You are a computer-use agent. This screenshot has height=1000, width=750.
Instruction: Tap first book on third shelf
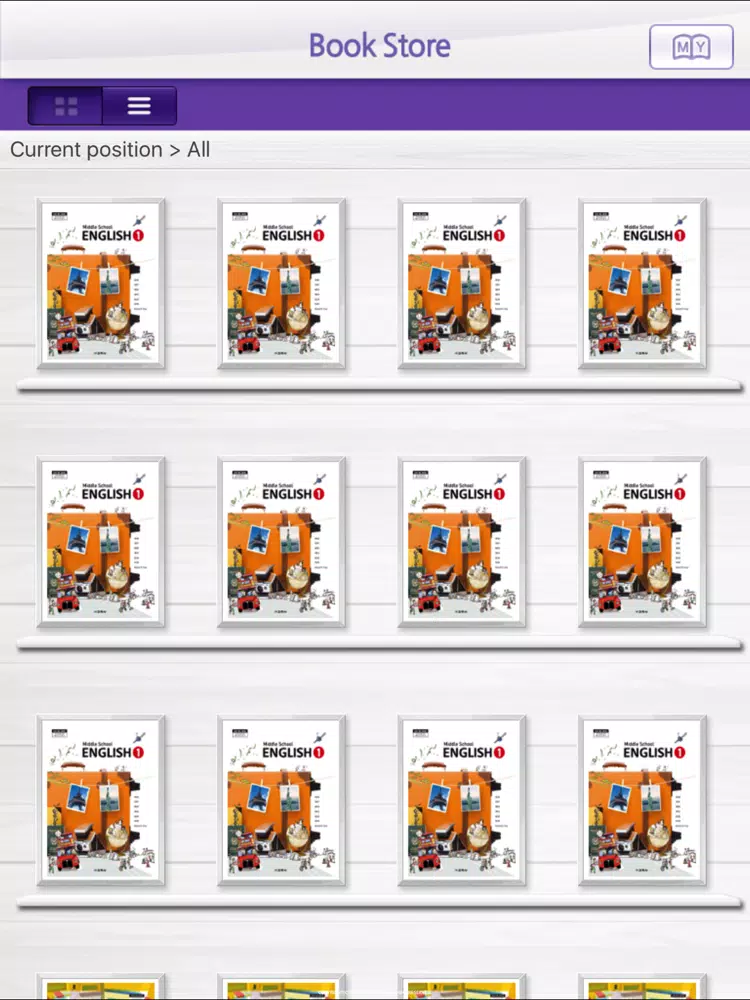(x=101, y=800)
